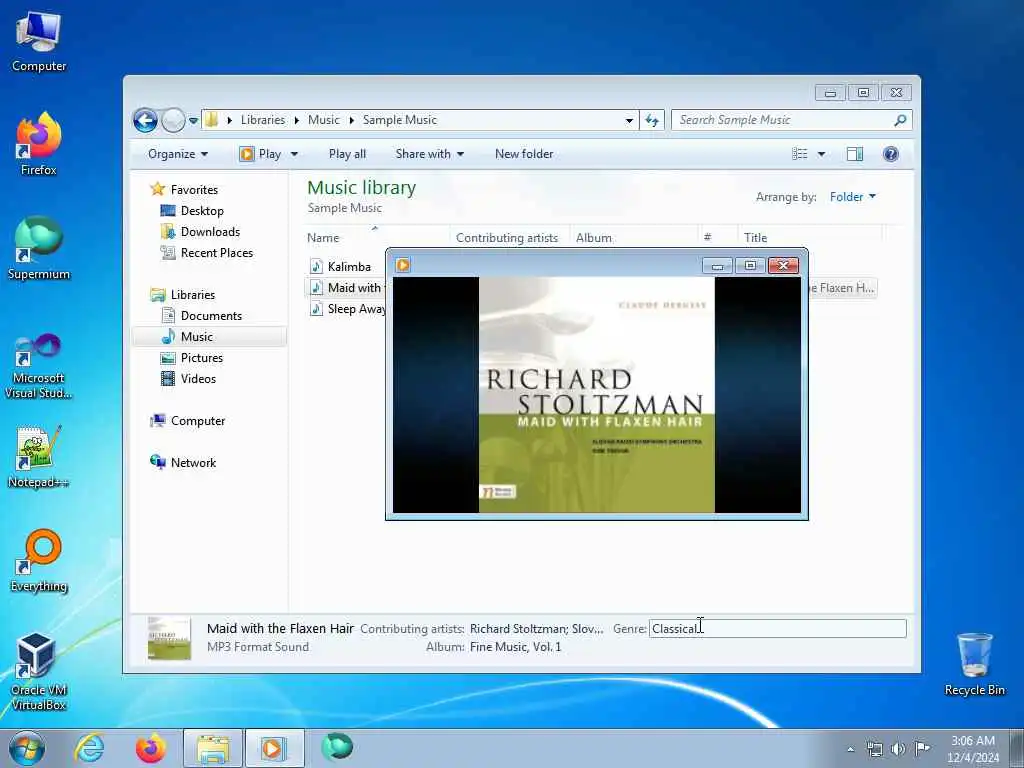1024x768 pixels.
Task: Click the Windows Start button
Action: [x=27, y=748]
